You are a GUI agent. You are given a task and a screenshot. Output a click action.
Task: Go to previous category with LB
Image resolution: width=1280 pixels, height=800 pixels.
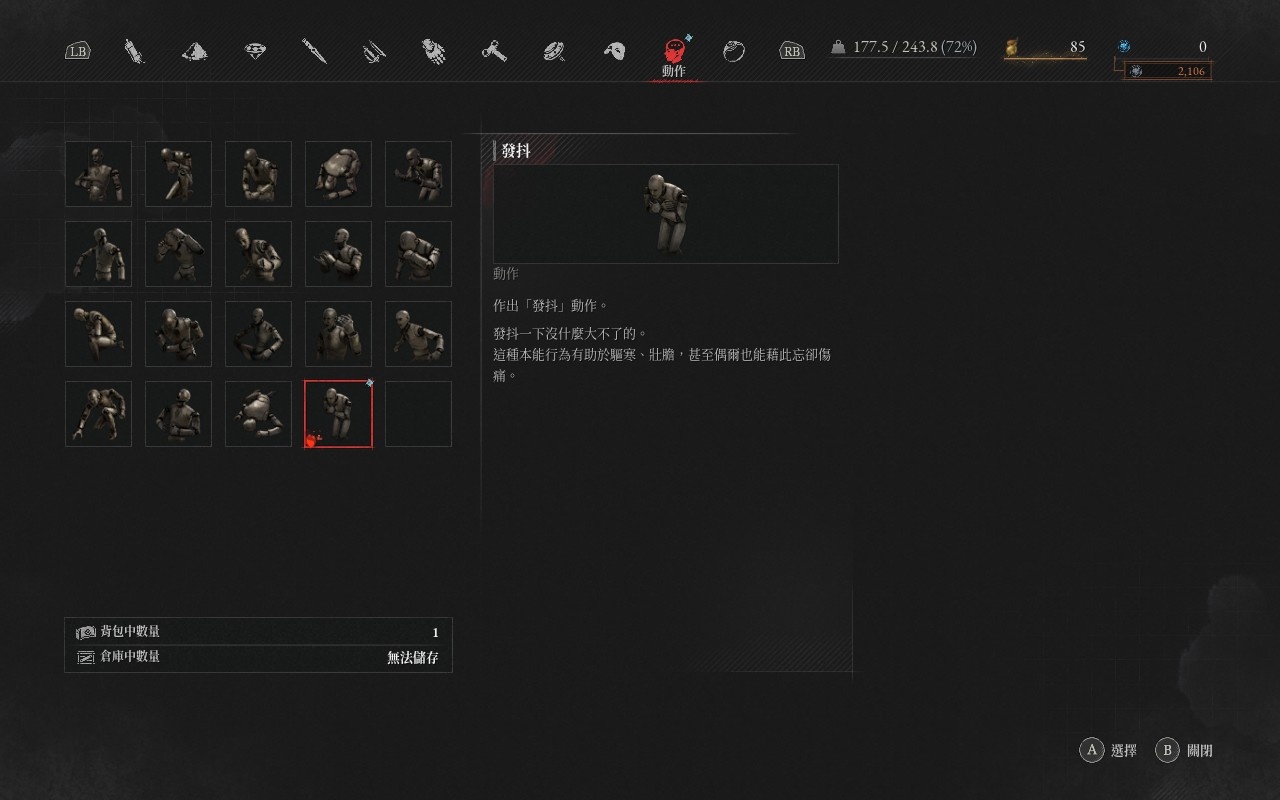point(77,51)
